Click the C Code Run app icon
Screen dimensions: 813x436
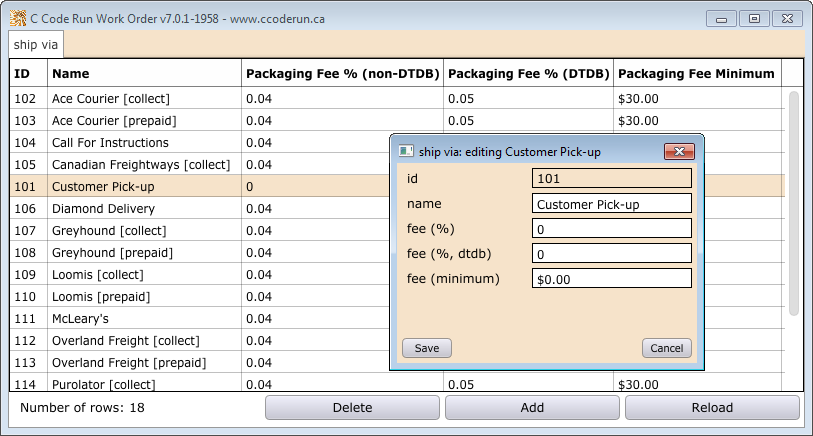(18, 19)
